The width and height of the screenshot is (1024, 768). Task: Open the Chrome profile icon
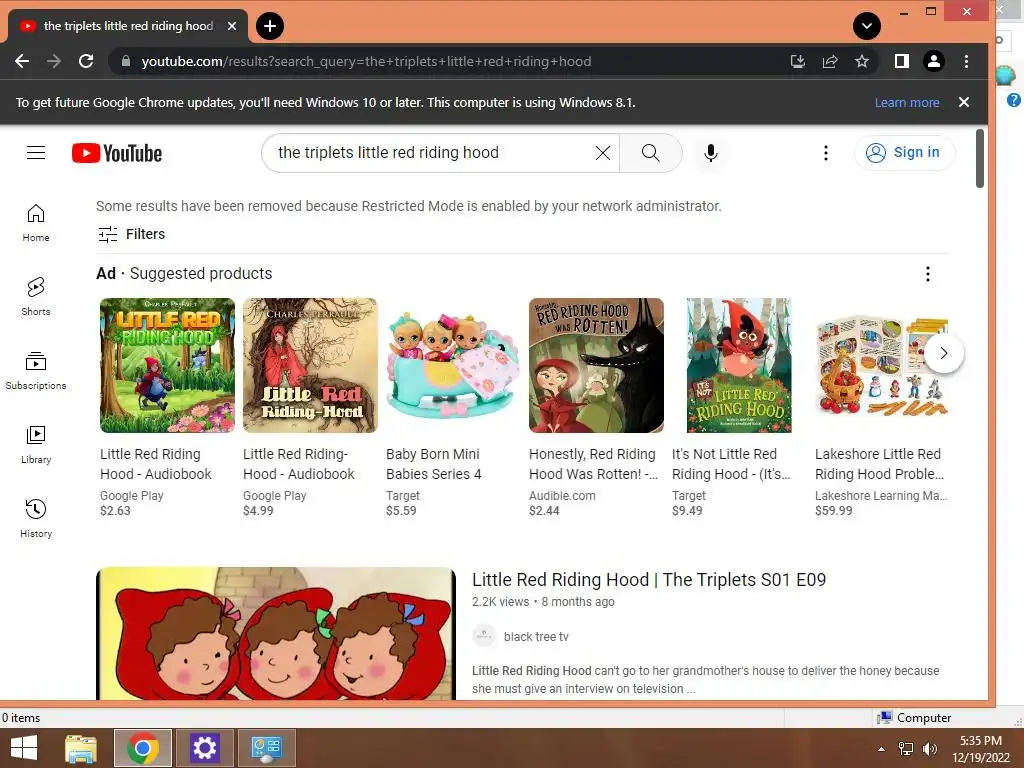tap(934, 61)
